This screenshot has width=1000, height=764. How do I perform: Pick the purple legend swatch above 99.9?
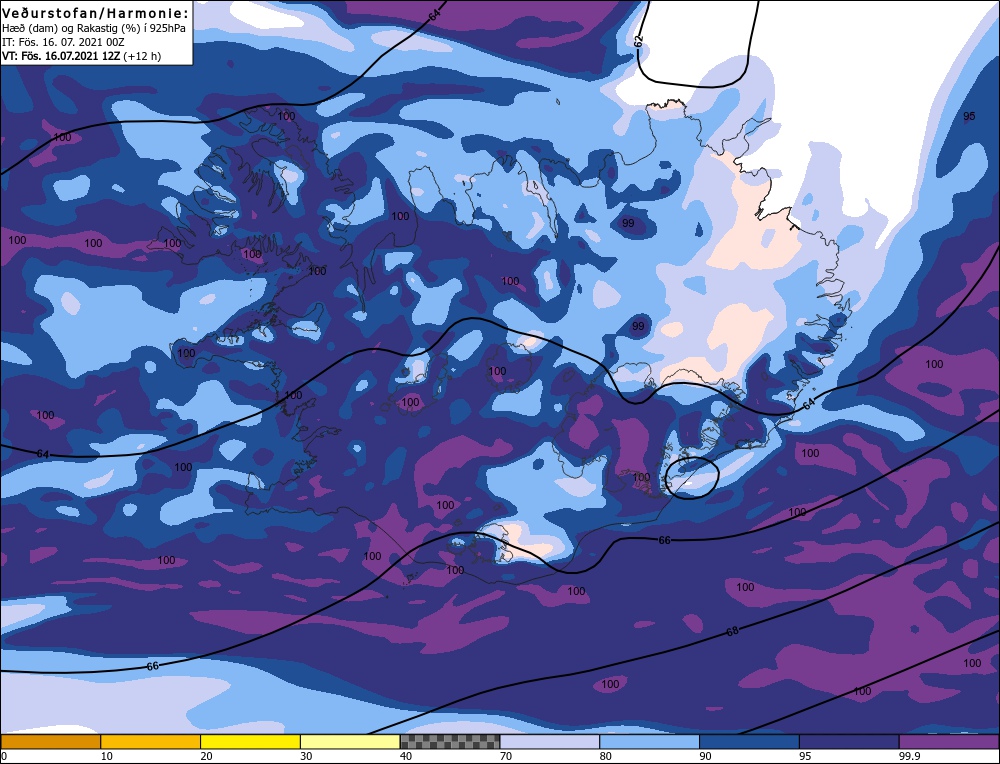[949, 742]
